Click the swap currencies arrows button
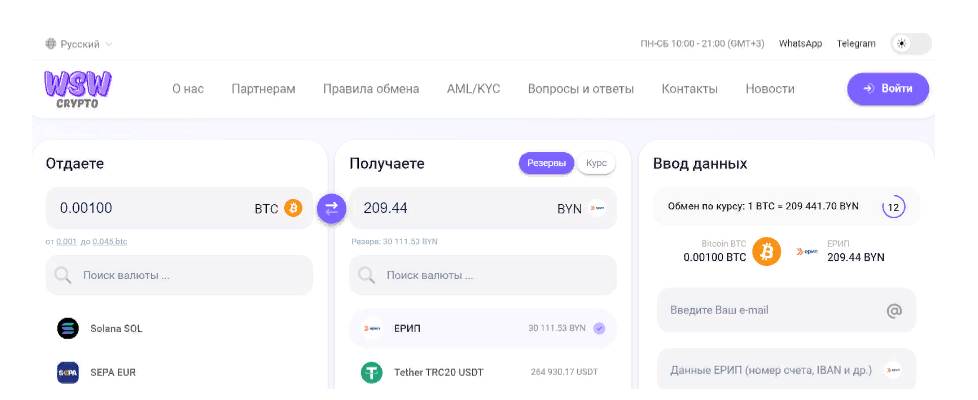Viewport: 978px width, 400px height. point(332,208)
